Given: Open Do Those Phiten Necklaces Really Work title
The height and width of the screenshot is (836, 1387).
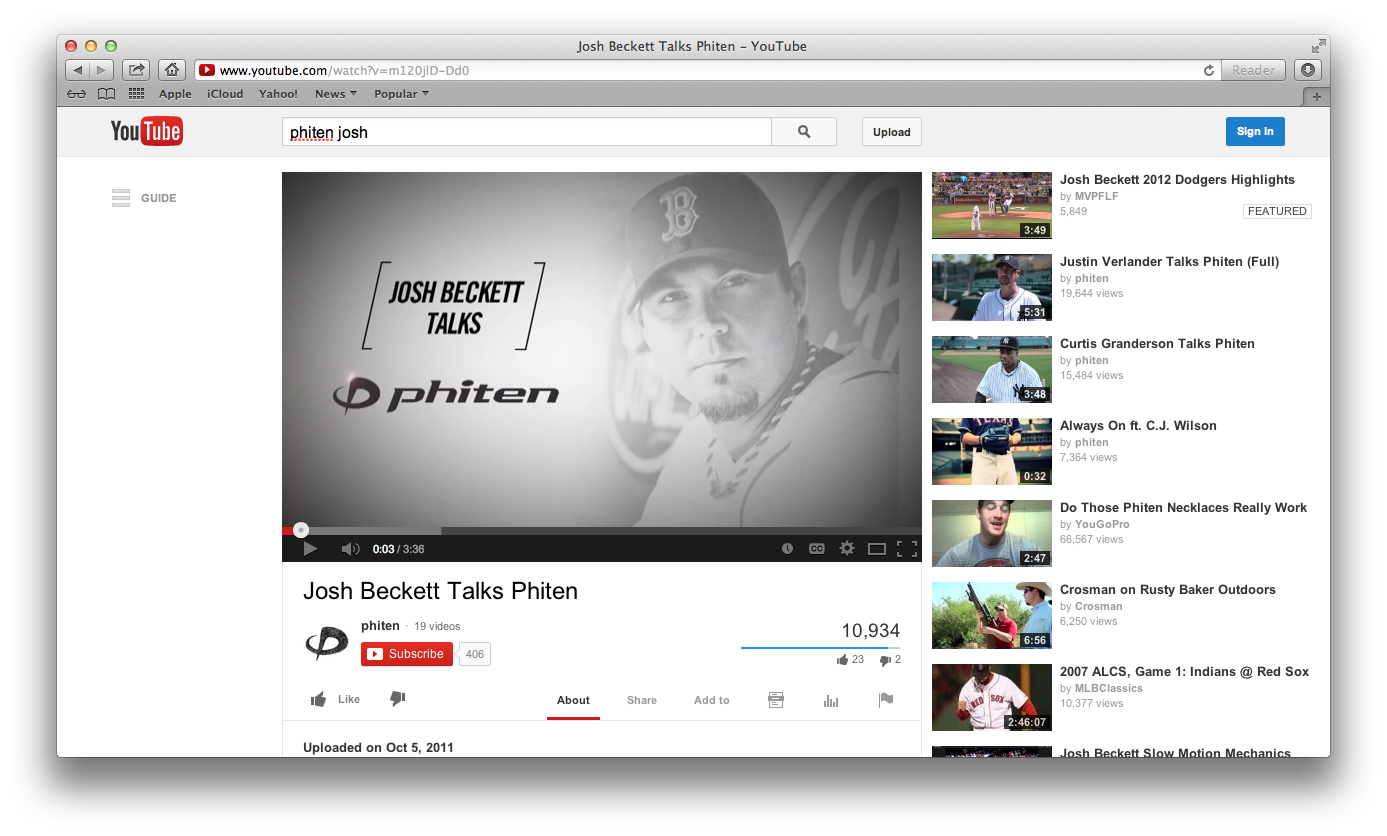Looking at the screenshot, I should (x=1183, y=508).
